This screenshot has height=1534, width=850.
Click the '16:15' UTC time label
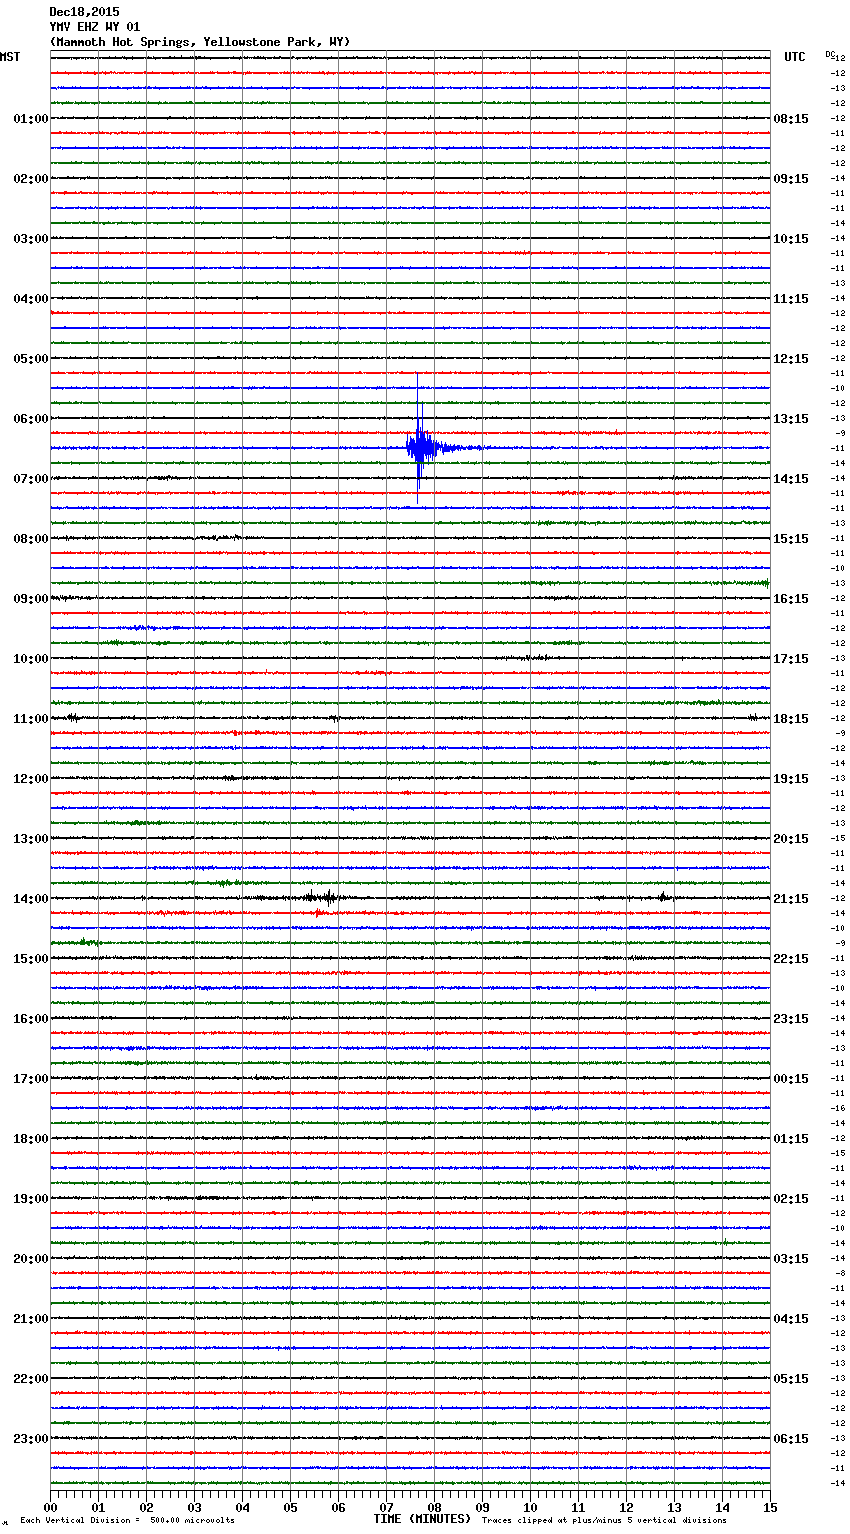click(x=791, y=599)
